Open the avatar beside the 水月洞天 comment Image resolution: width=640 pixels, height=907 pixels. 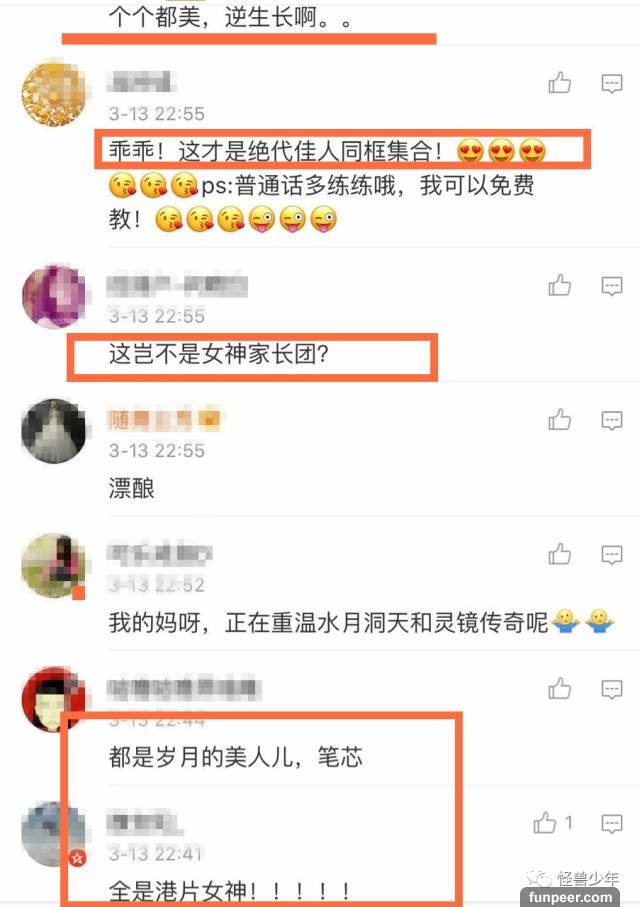pyautogui.click(x=53, y=566)
